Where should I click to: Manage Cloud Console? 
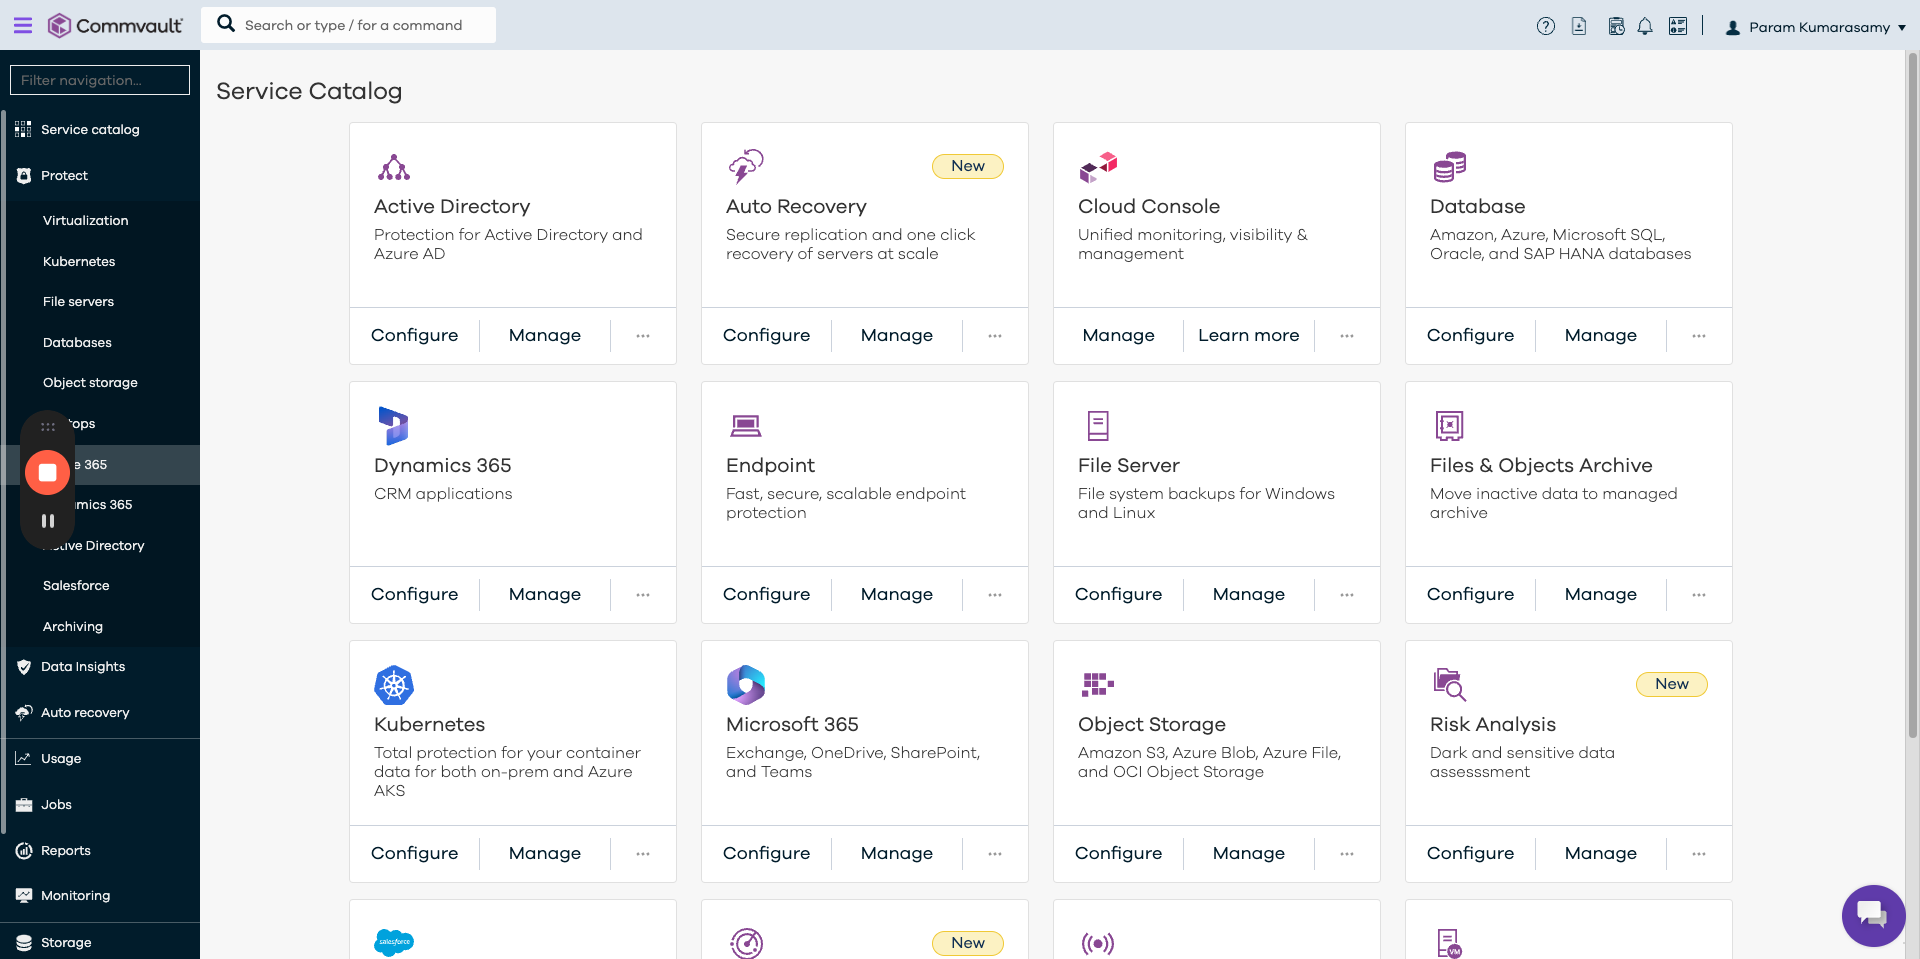[1119, 336]
